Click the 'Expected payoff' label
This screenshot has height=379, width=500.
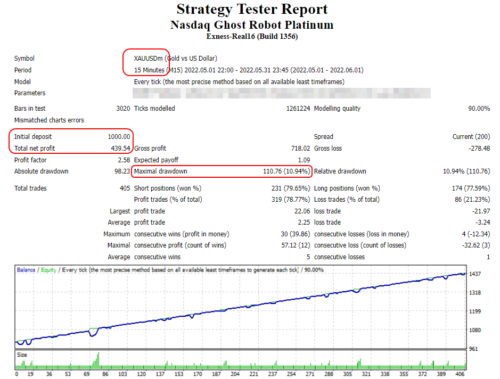pyautogui.click(x=156, y=160)
